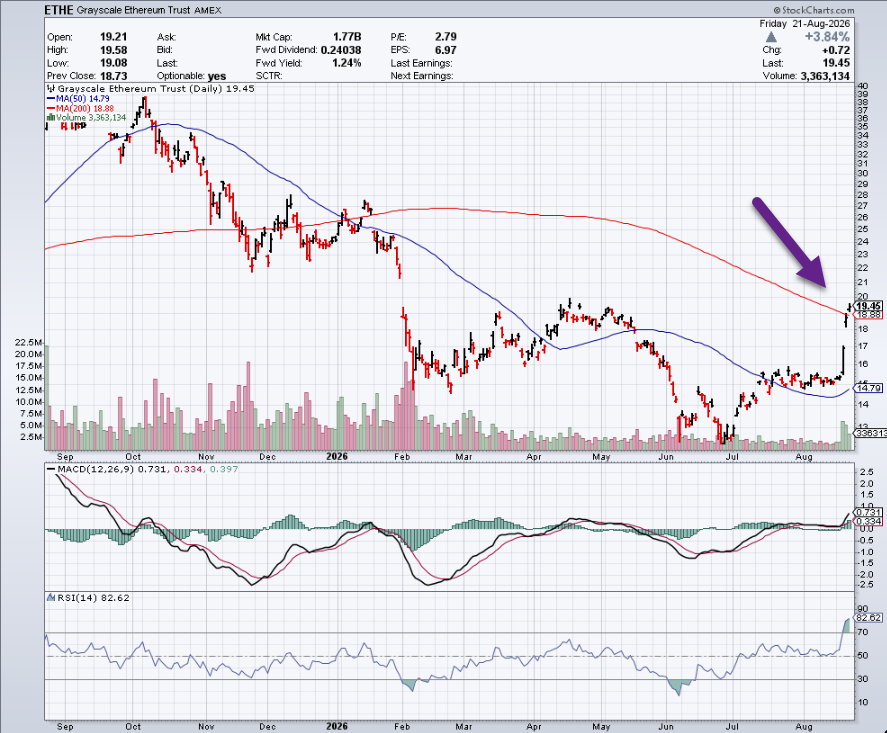Image resolution: width=887 pixels, height=733 pixels.
Task: Click the P/E 2.79 value
Action: click(x=446, y=37)
